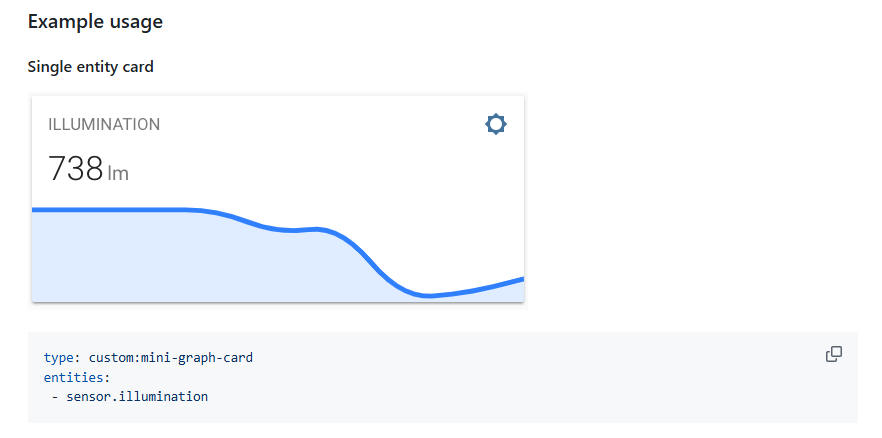The height and width of the screenshot is (438, 882).
Task: Click the lm unit label
Action: (x=118, y=173)
